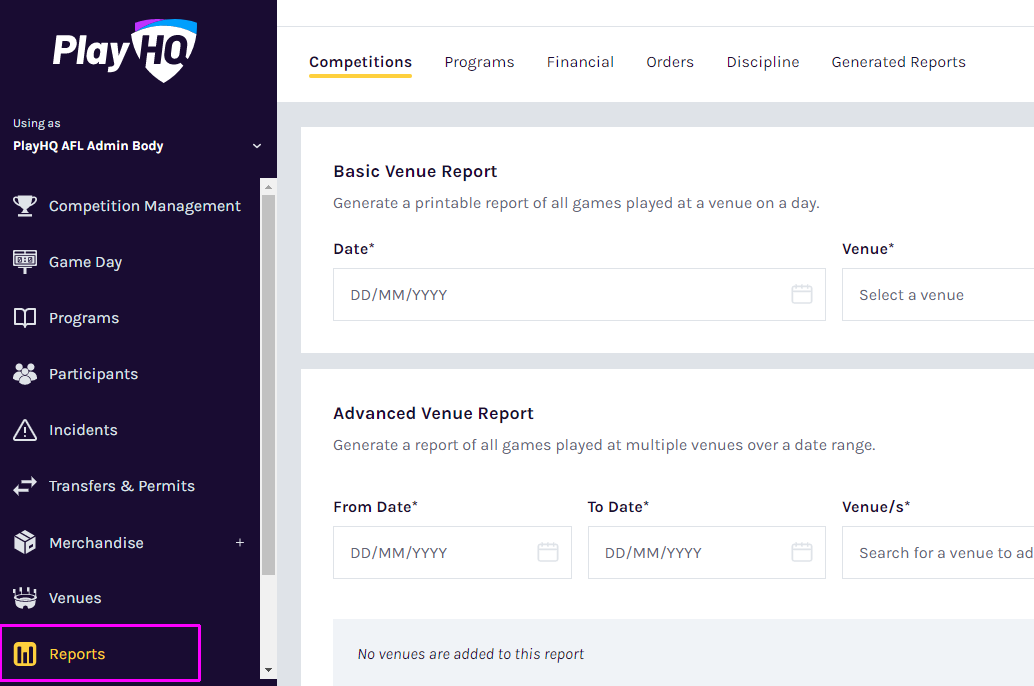The image size is (1034, 686).
Task: Click the calendar icon for To Date
Action: (x=801, y=551)
